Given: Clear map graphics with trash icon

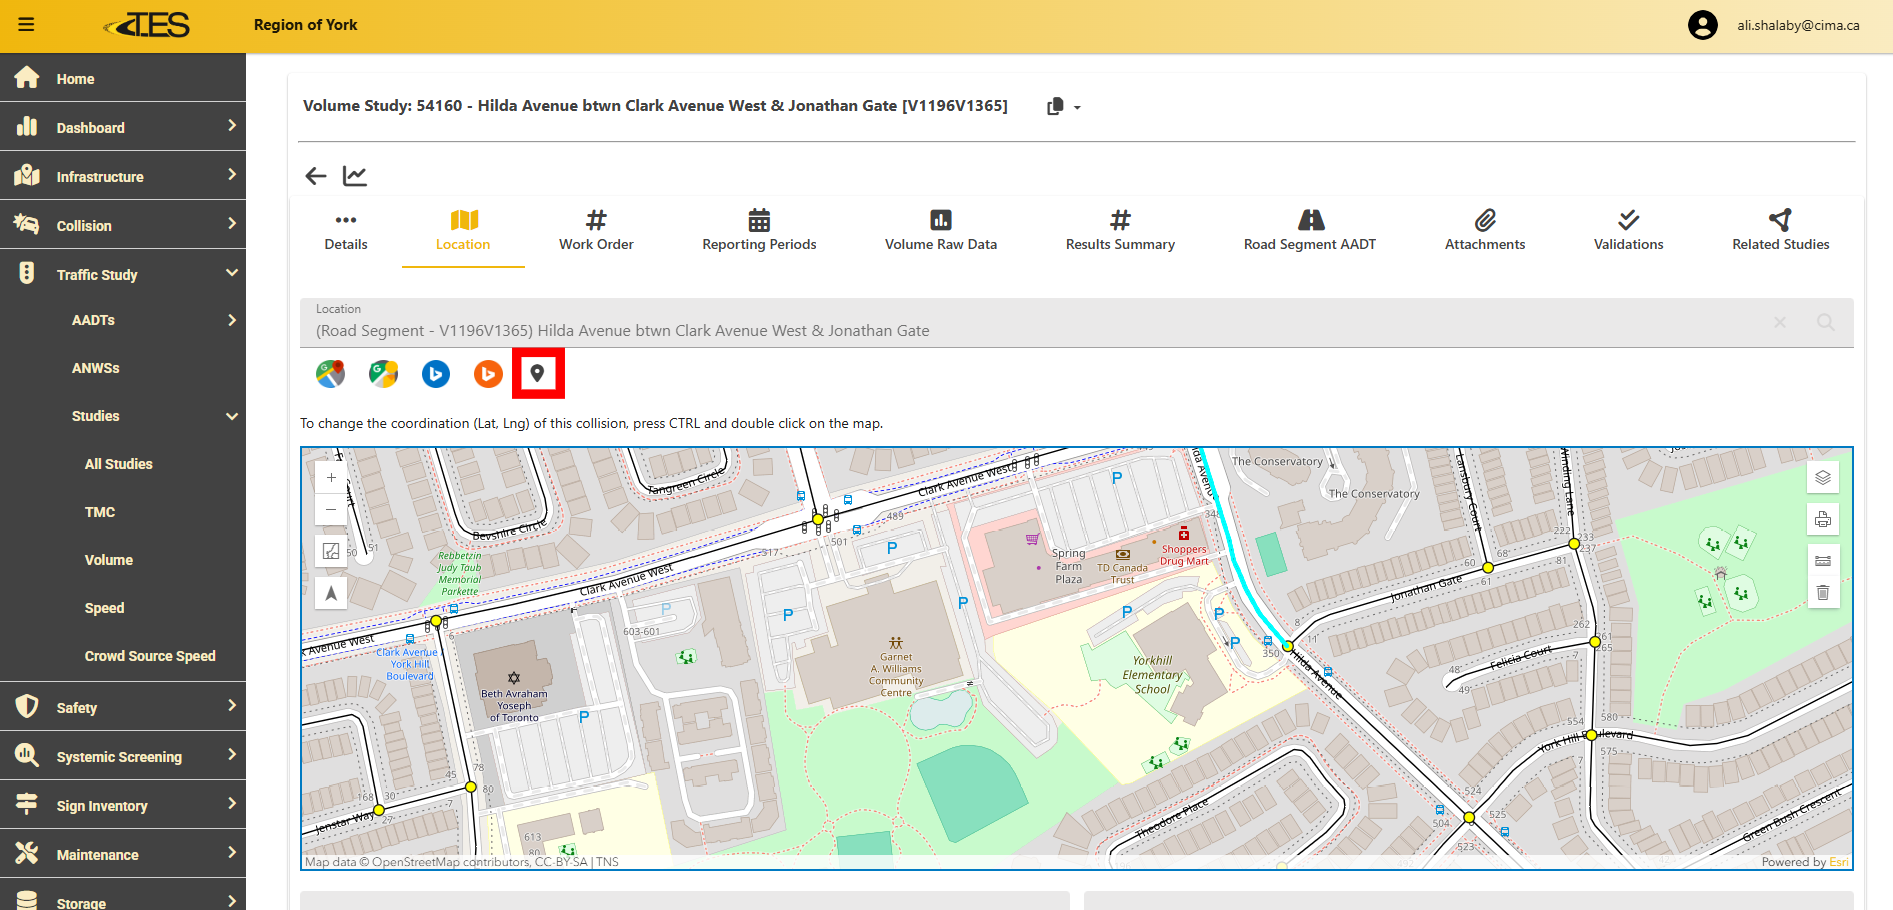Looking at the screenshot, I should pos(1822,593).
